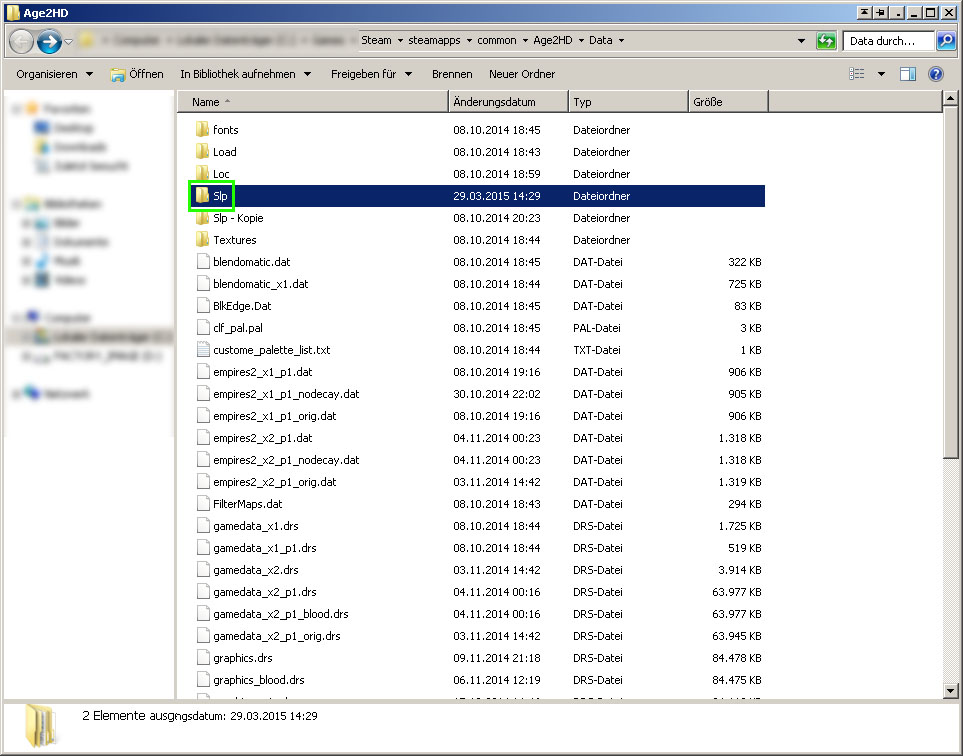Open the view options dropdown arrow
The height and width of the screenshot is (756, 963).
coord(881,74)
